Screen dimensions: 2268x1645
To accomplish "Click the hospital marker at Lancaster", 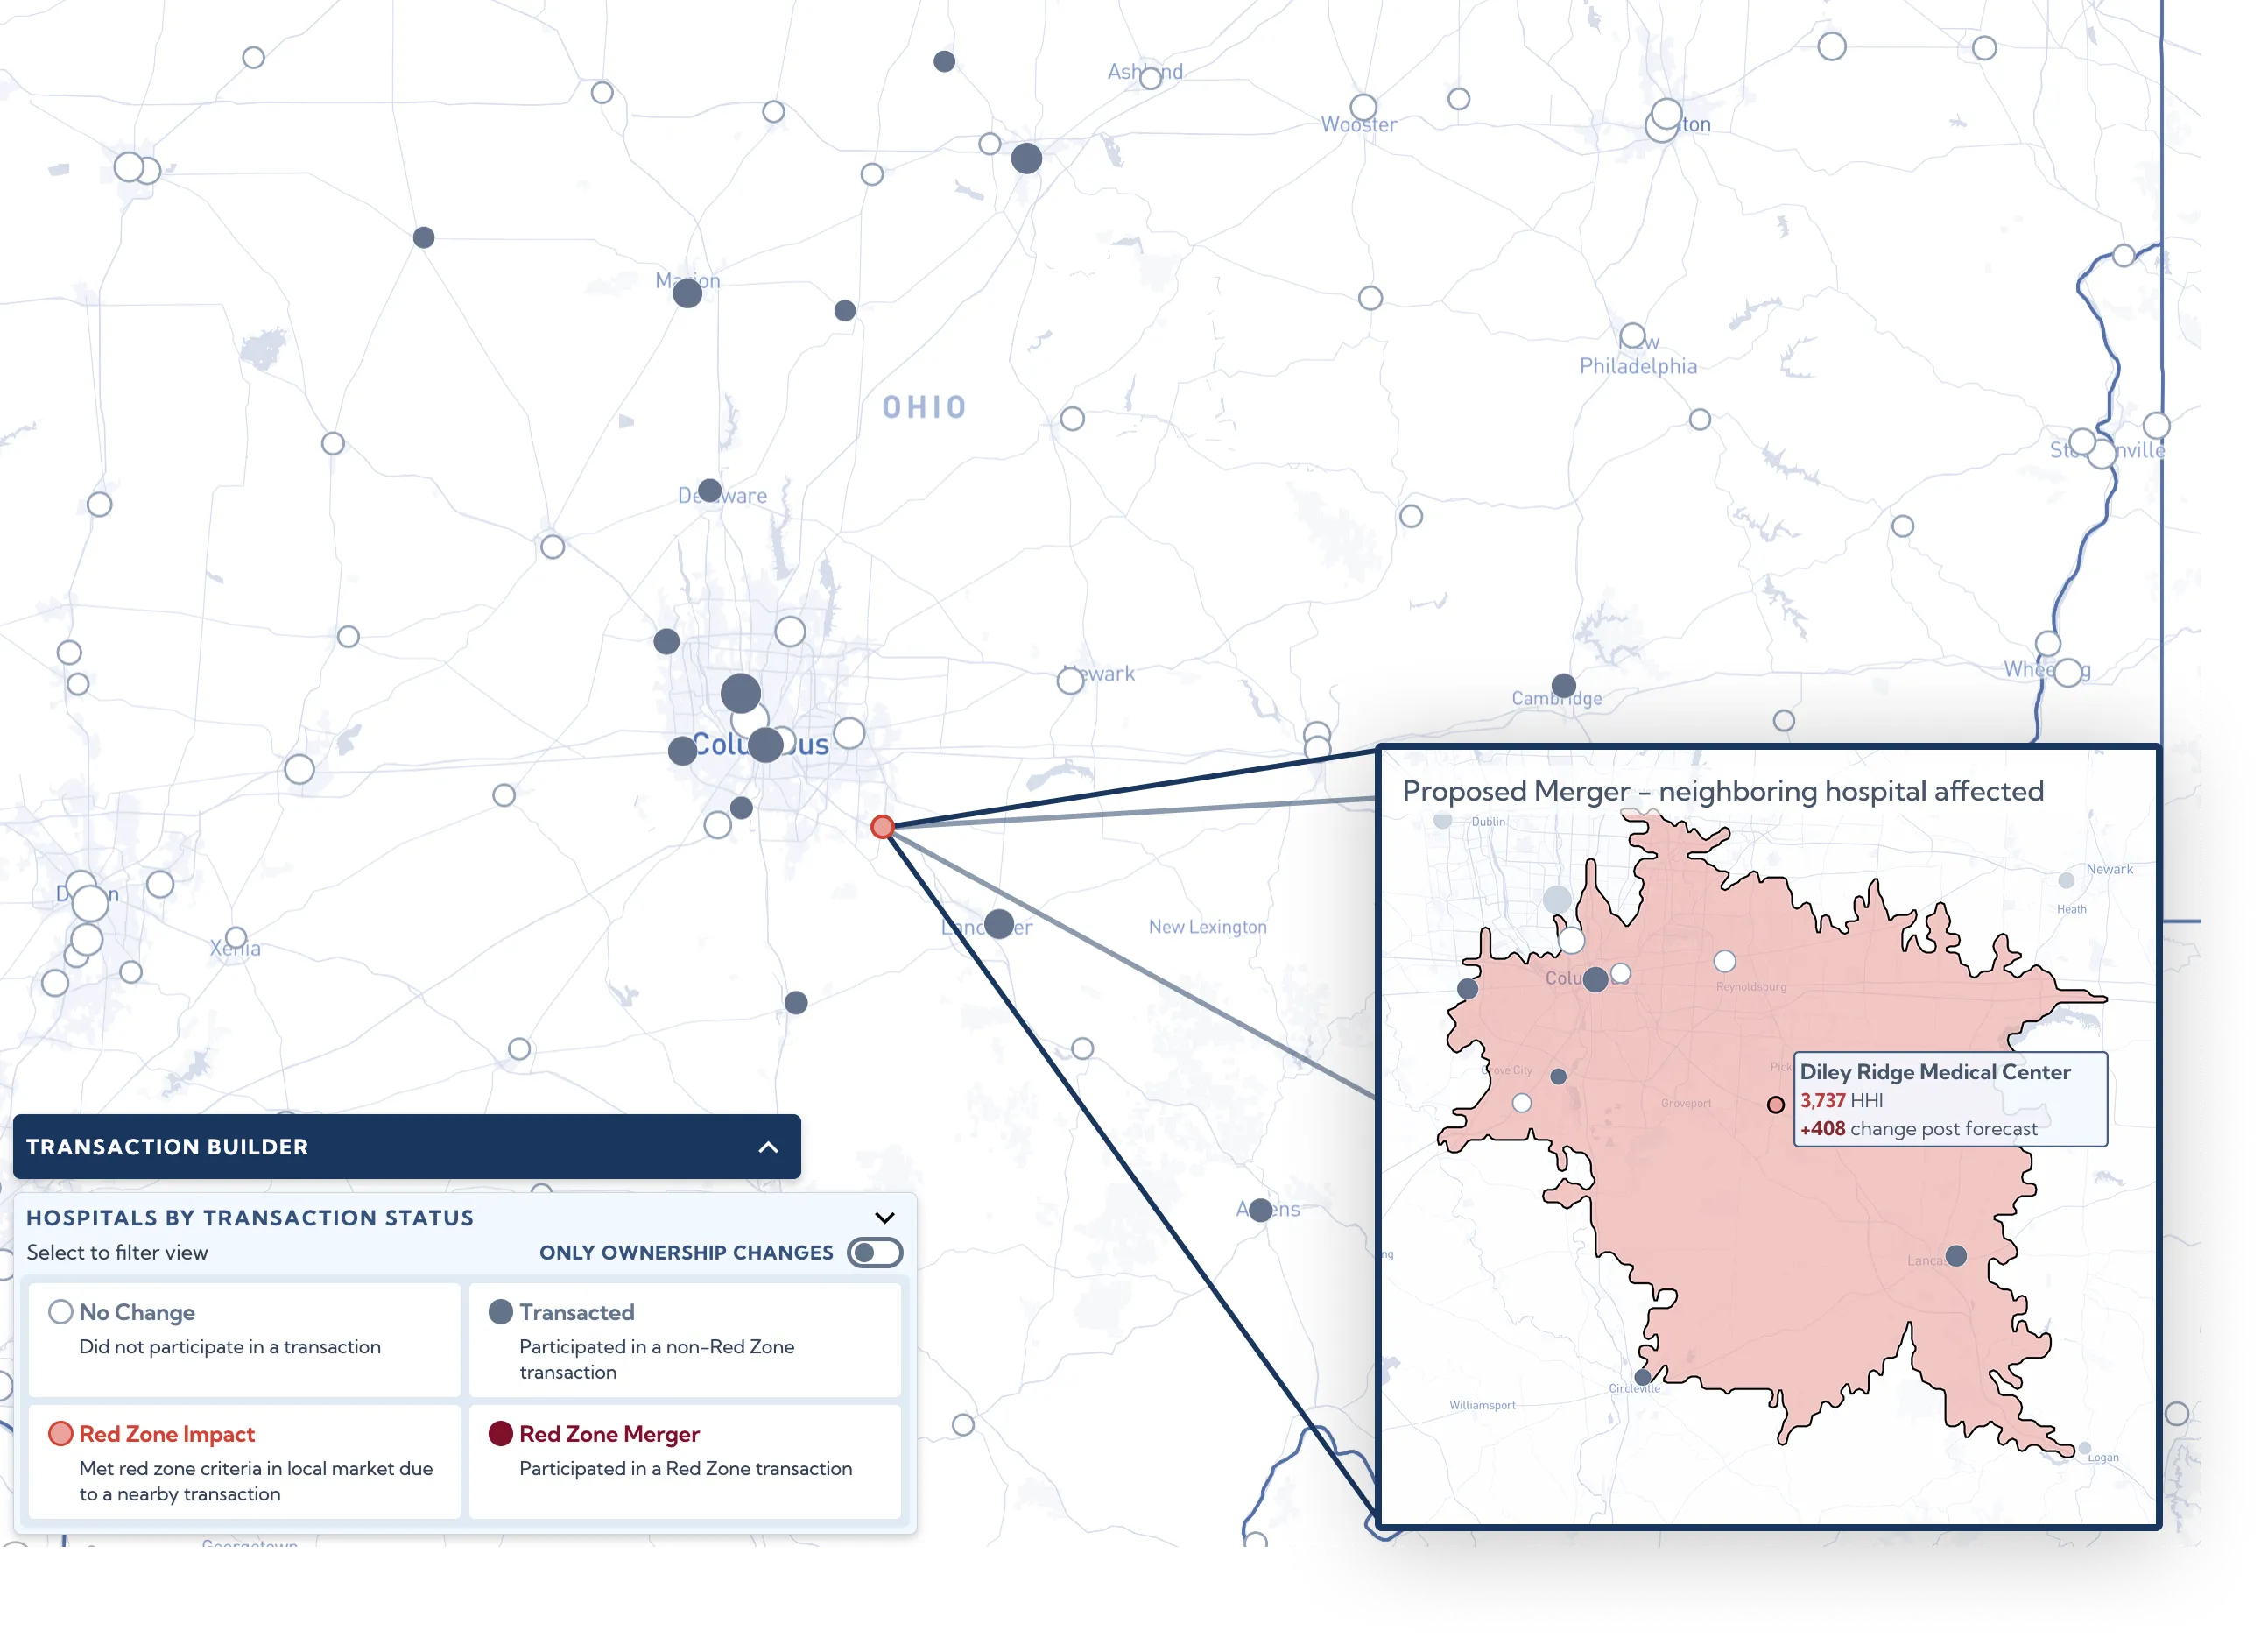I will [x=999, y=924].
